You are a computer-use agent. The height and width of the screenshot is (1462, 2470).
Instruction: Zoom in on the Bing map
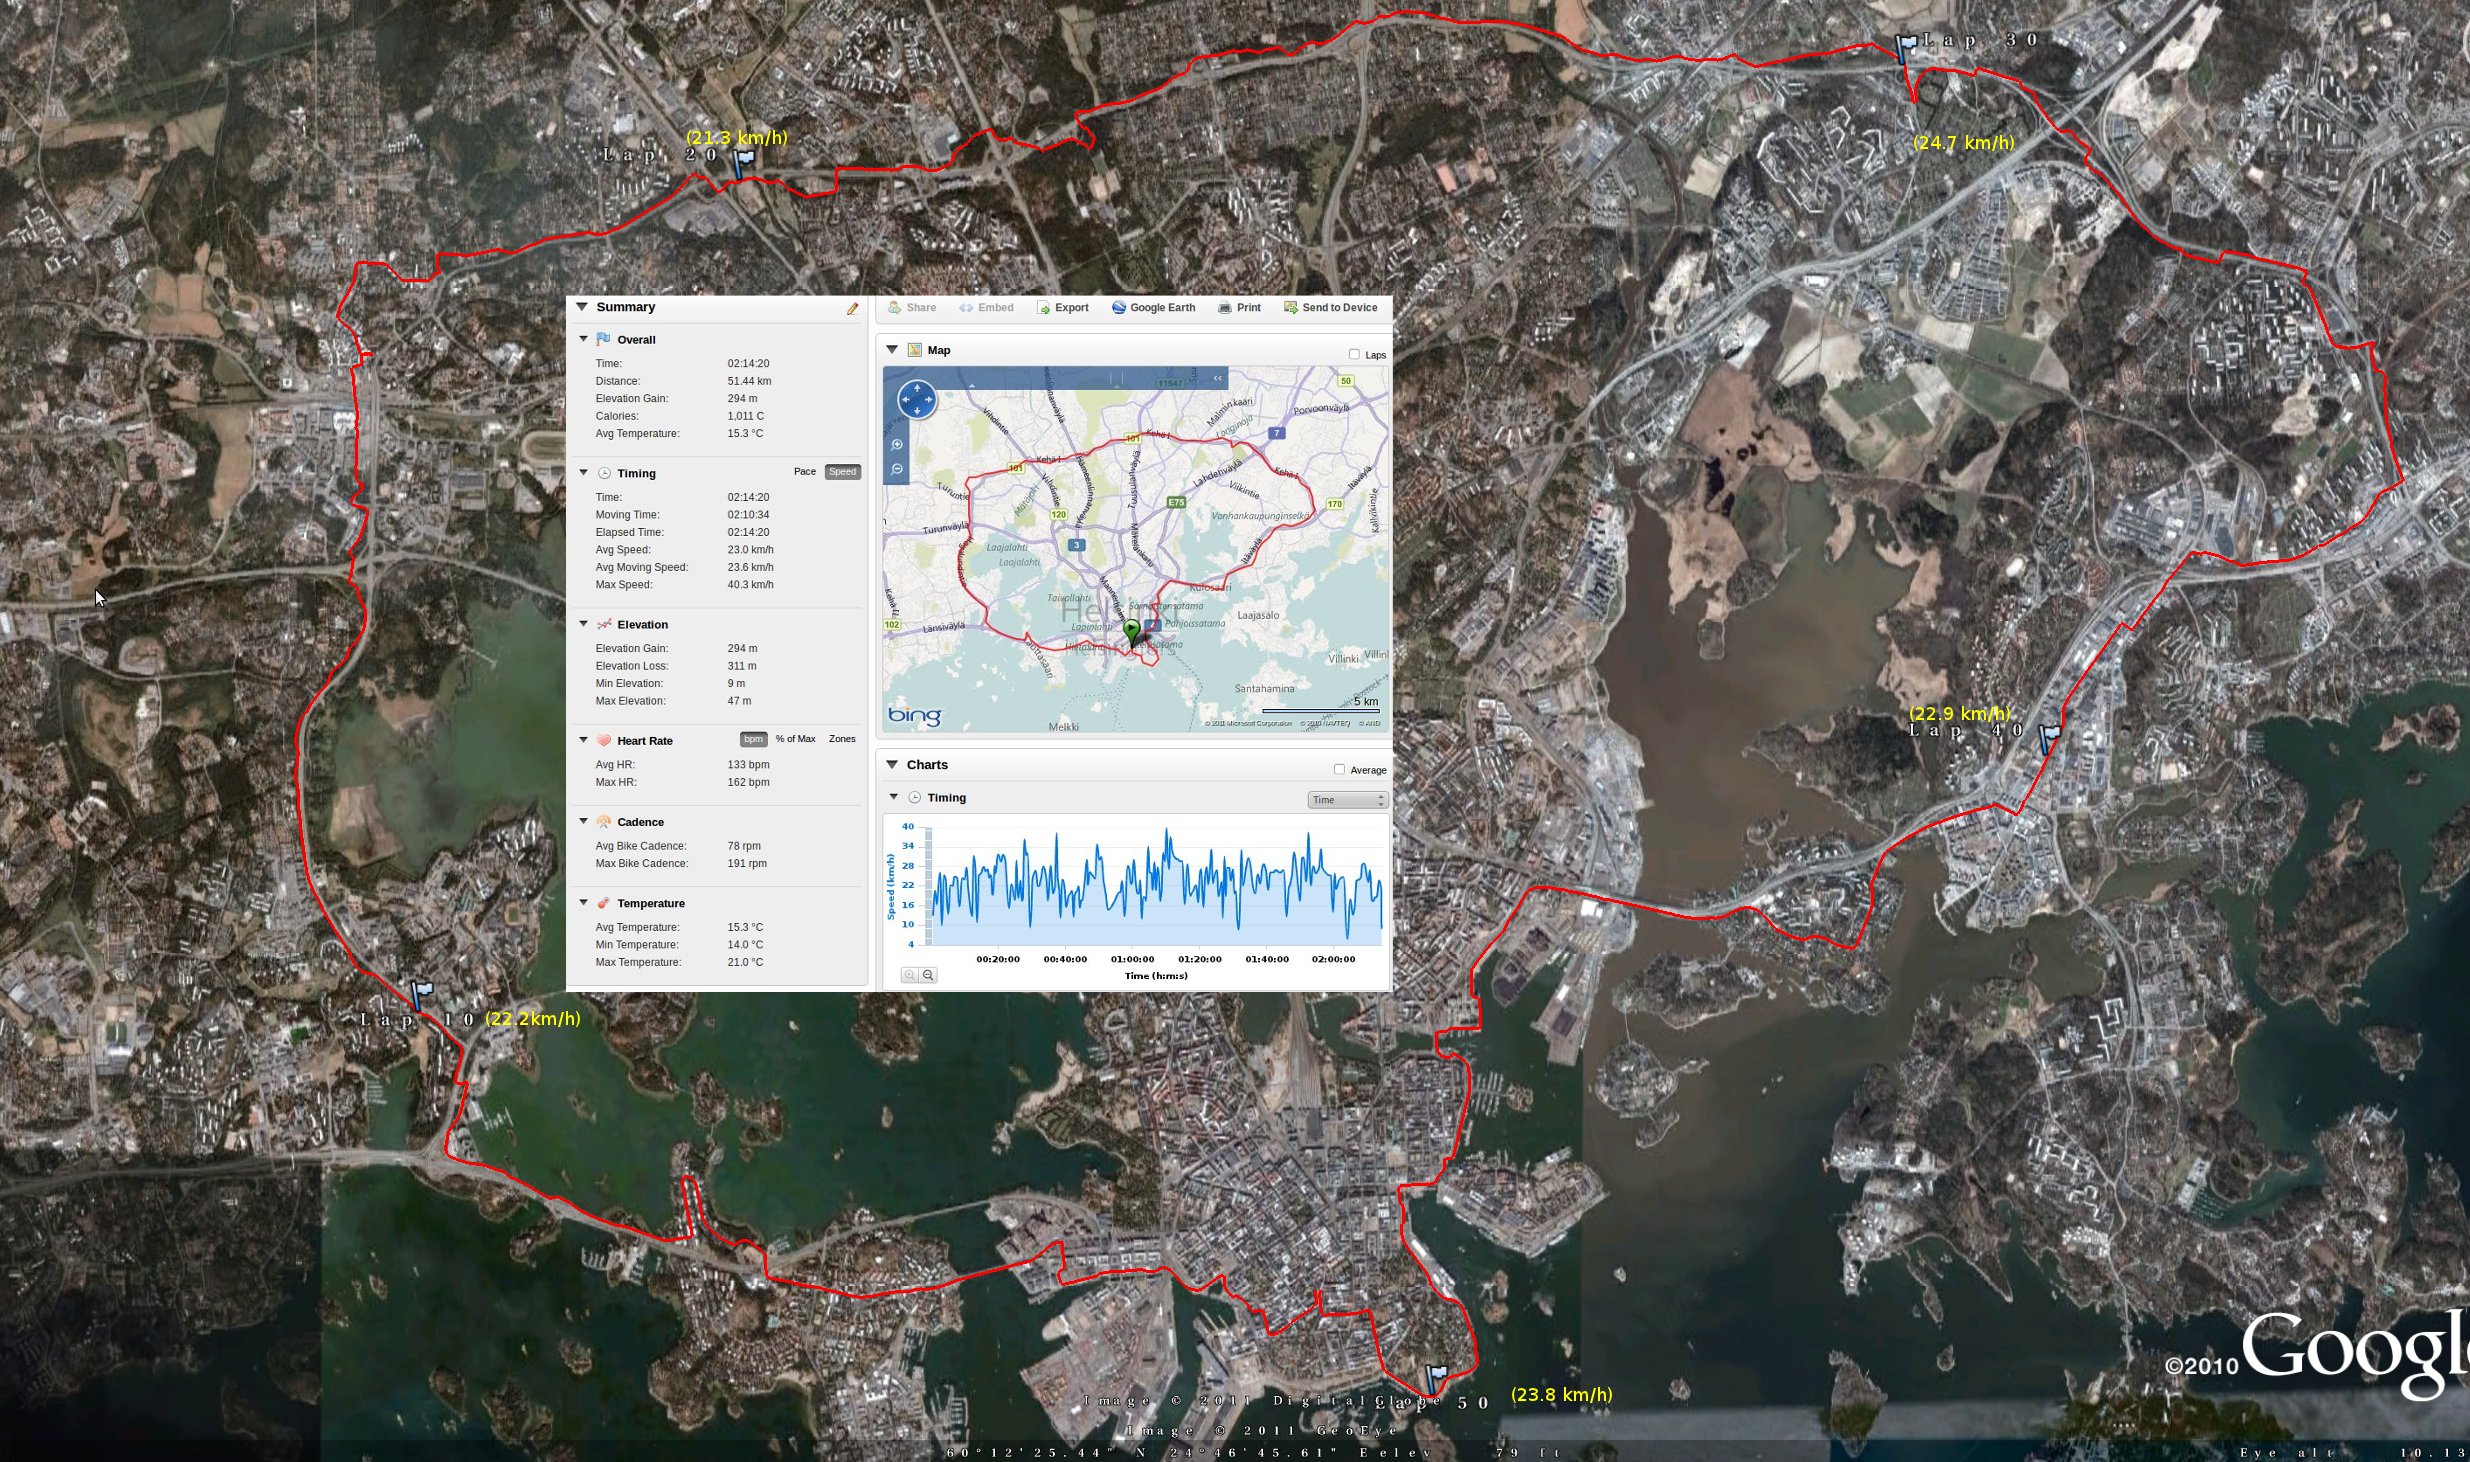tap(897, 445)
